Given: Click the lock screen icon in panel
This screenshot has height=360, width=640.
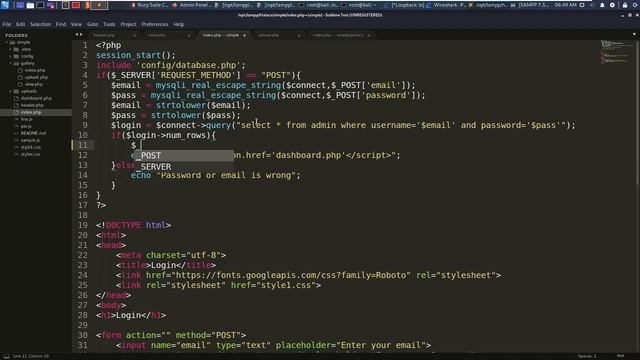Looking at the screenshot, I should (x=624, y=5).
